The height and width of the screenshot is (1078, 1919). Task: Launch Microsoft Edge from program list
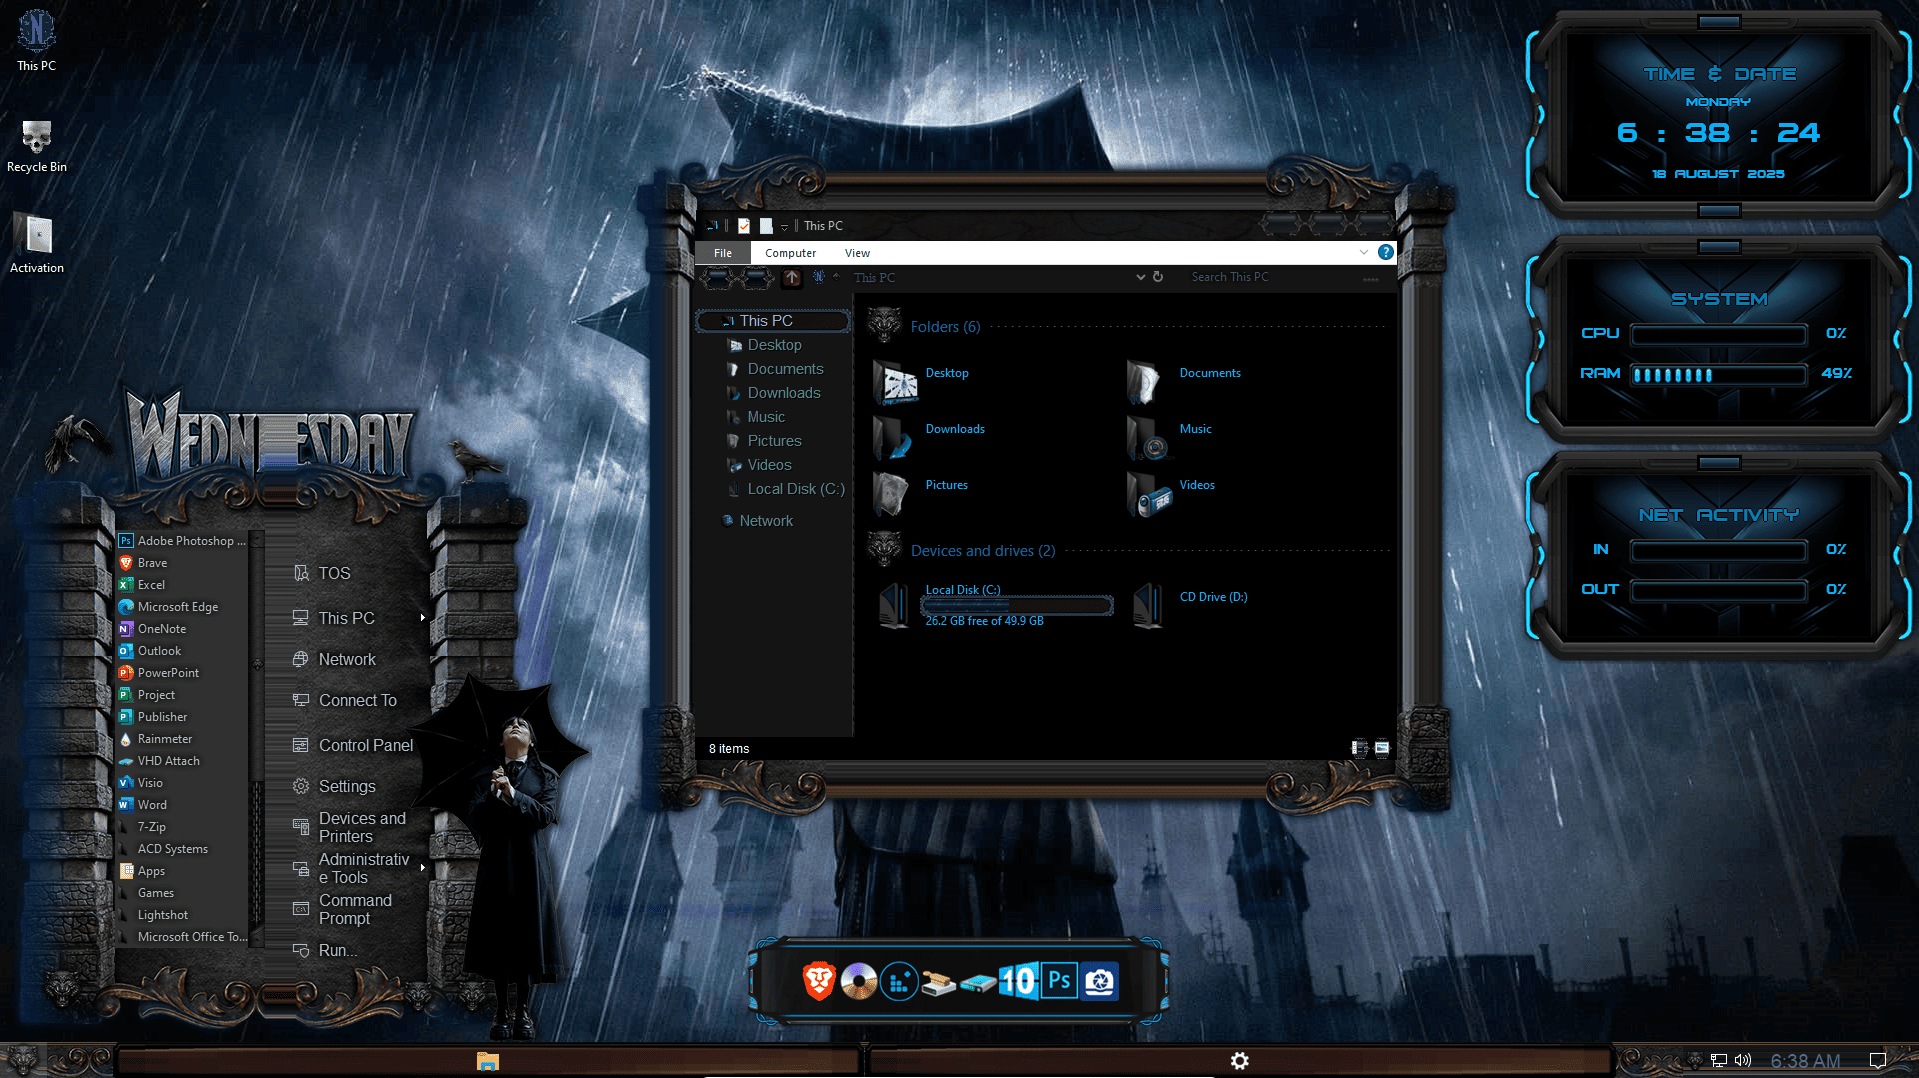(x=177, y=607)
